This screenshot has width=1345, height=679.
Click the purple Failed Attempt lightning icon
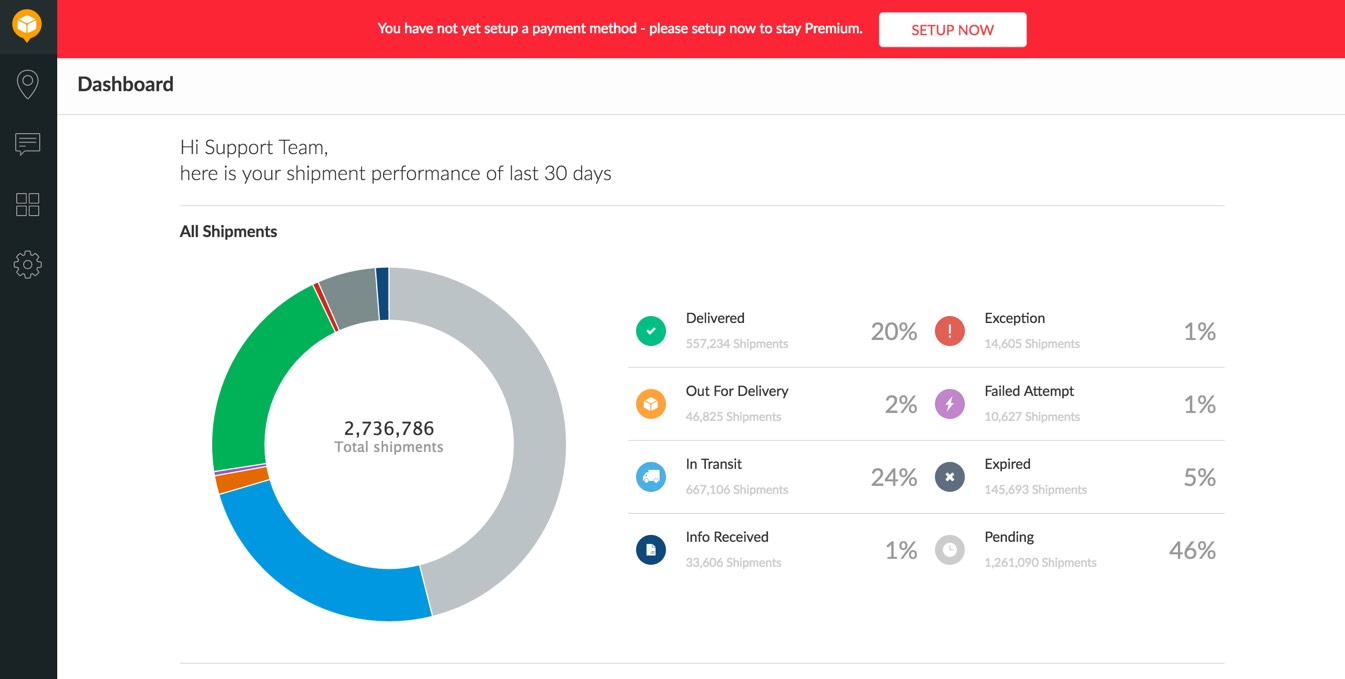point(949,404)
